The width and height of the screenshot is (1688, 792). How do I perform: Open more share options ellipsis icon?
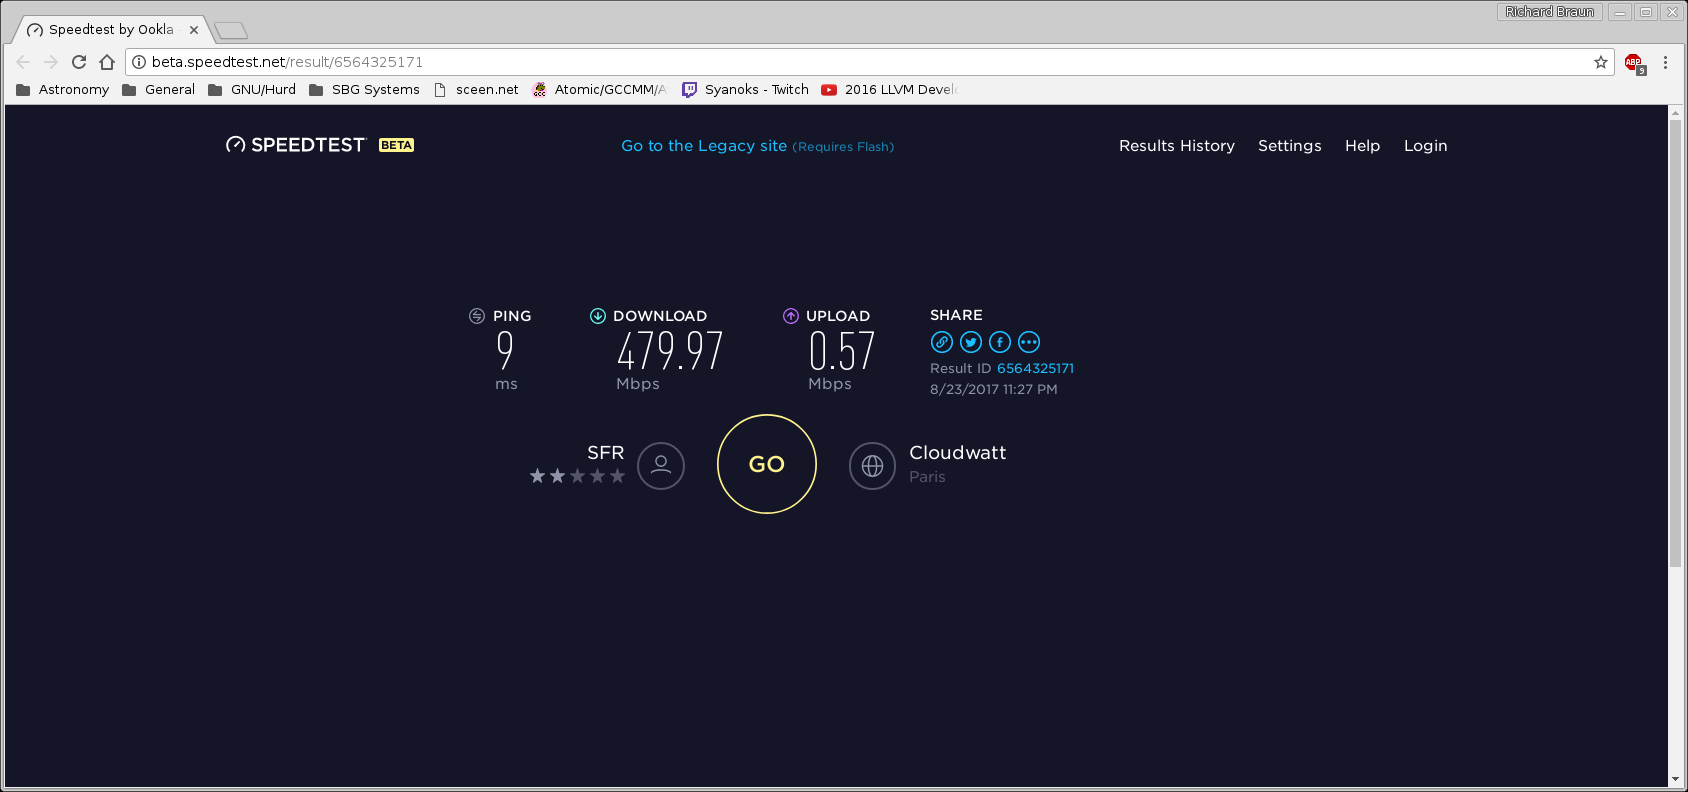tap(1029, 342)
